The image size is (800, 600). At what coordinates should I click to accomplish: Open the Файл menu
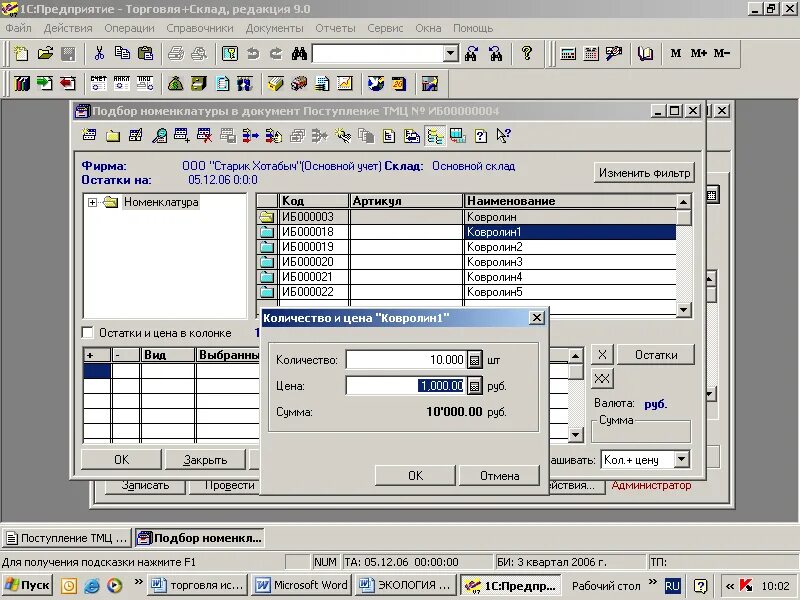point(18,28)
